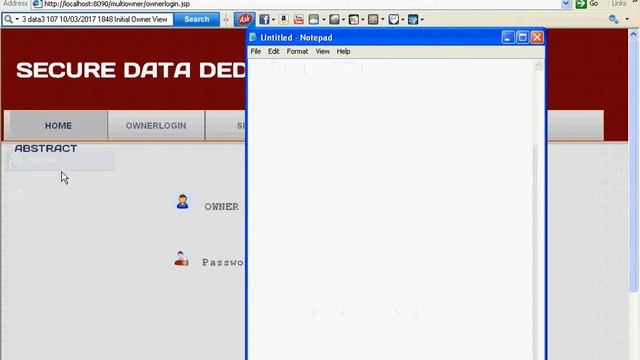640x360 pixels.
Task: Click the shield toolbar icon
Action: click(x=393, y=19)
